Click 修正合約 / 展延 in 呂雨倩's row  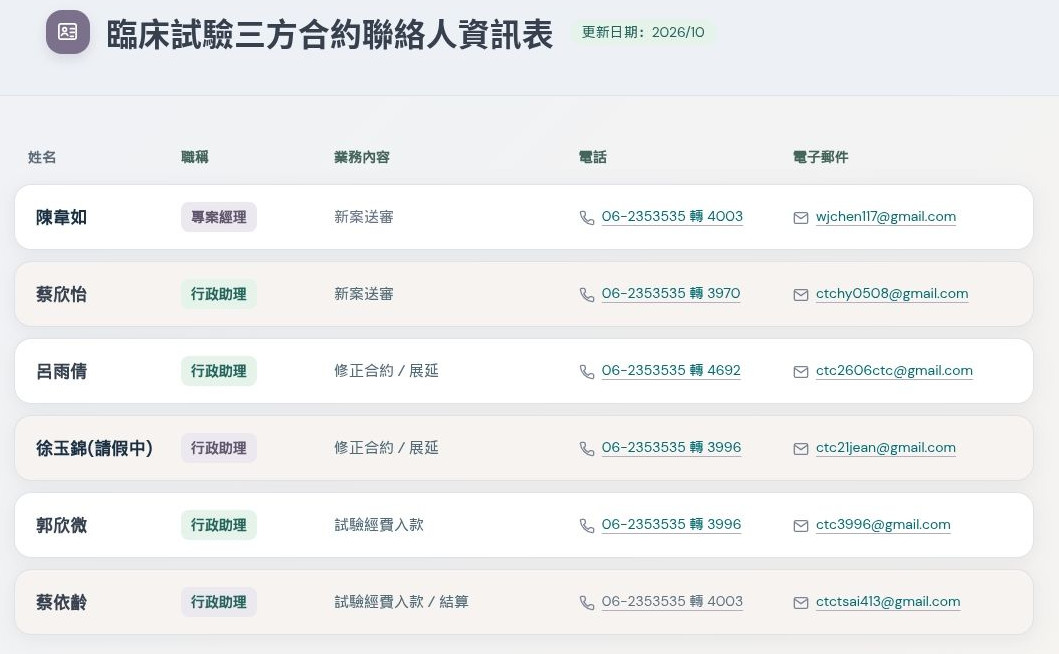point(386,371)
